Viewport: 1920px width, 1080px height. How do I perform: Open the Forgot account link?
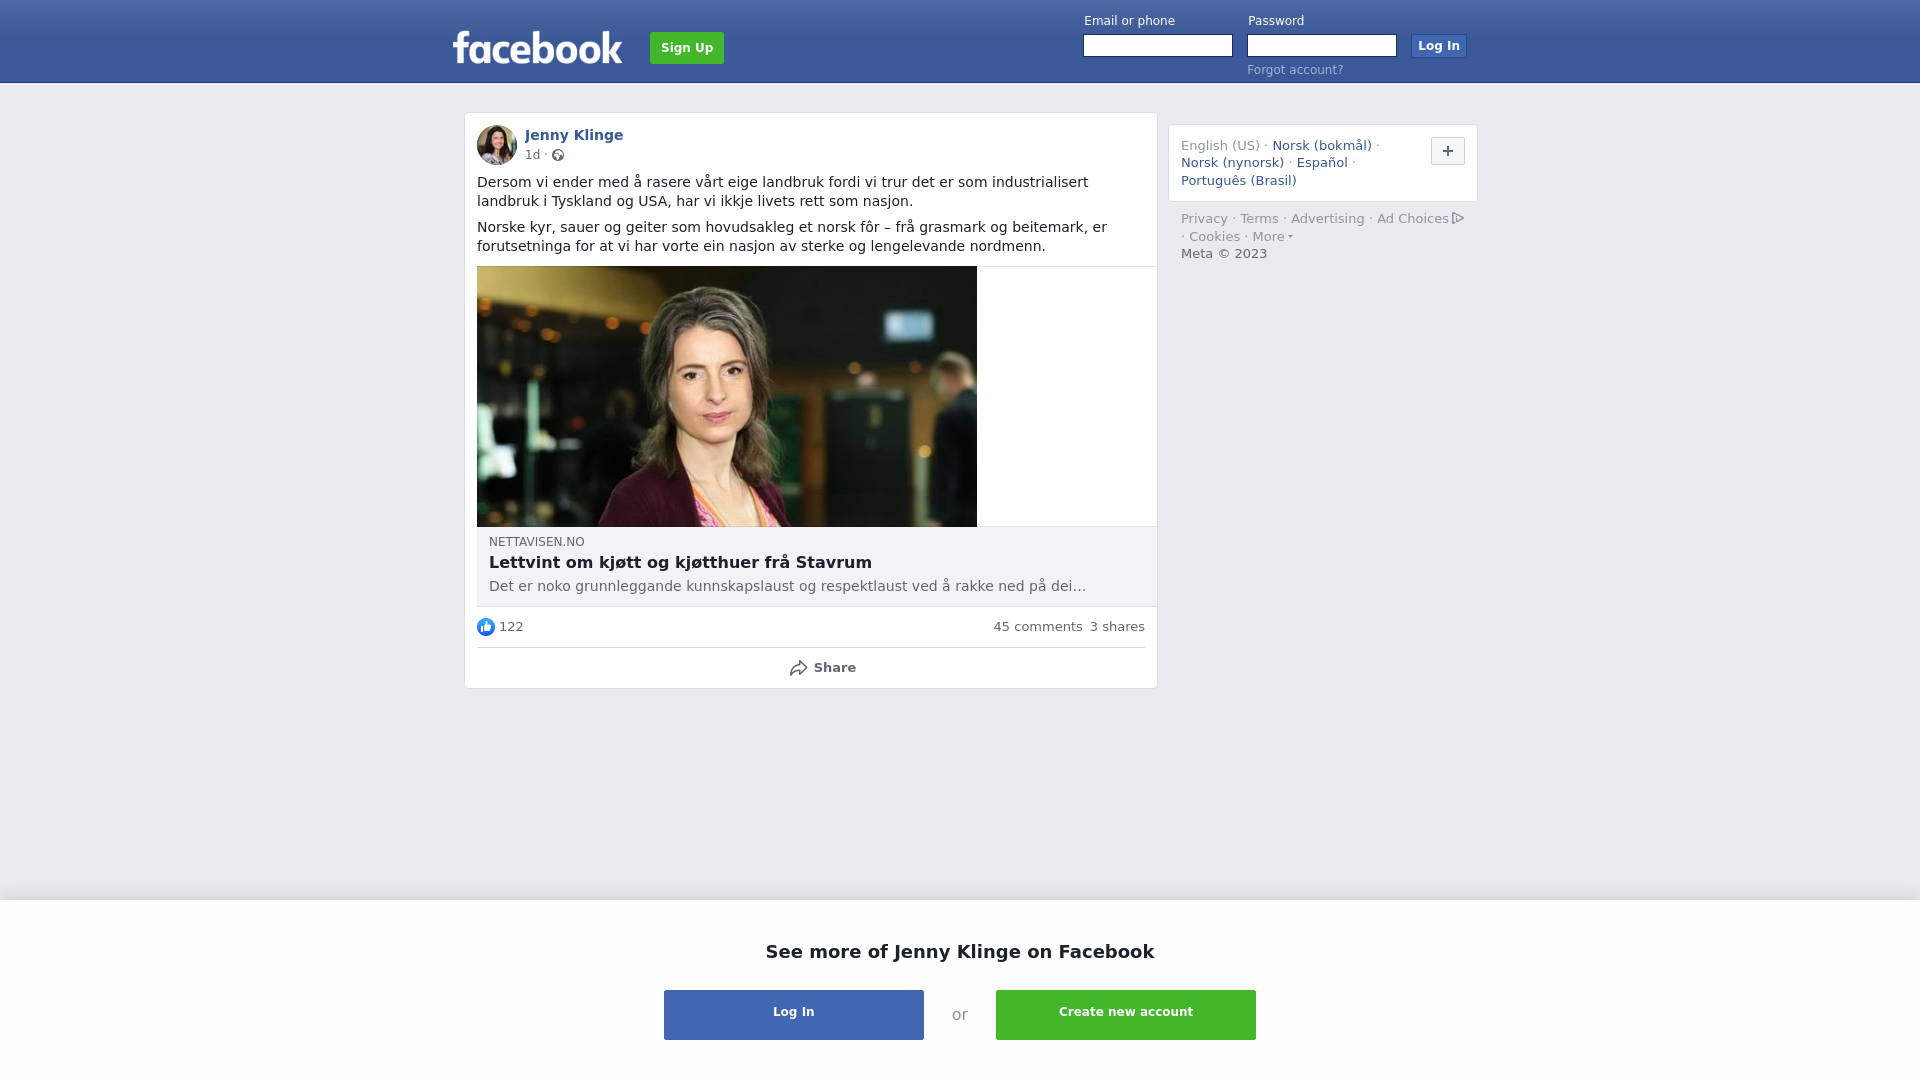click(1295, 70)
